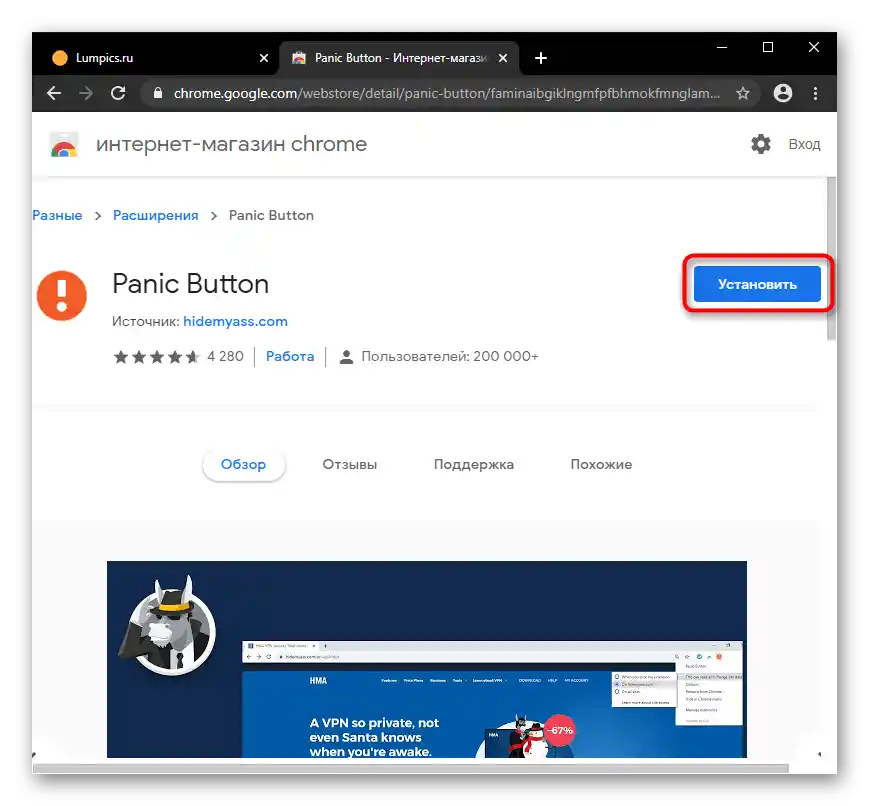
Task: Click the users person icon
Action: (346, 356)
